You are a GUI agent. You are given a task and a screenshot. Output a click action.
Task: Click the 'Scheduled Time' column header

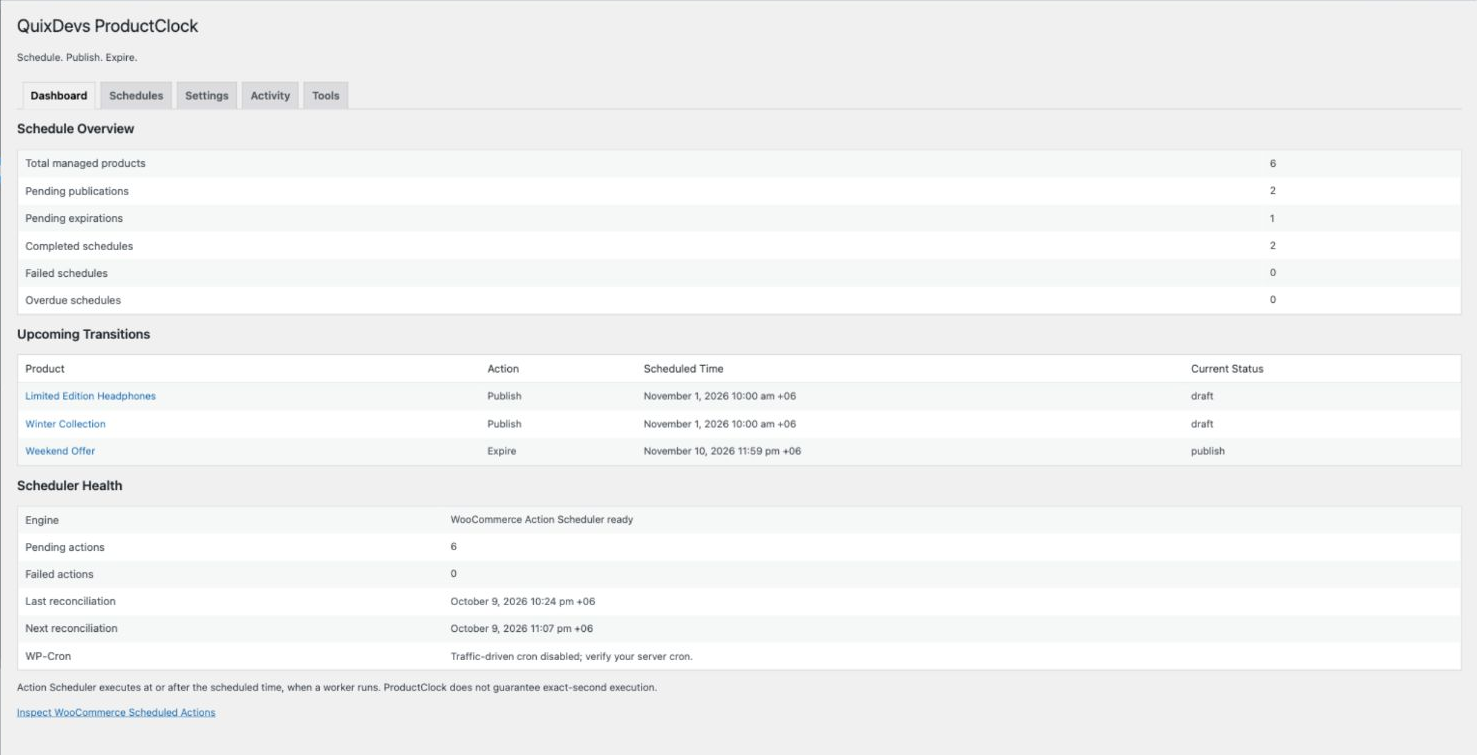(x=684, y=369)
